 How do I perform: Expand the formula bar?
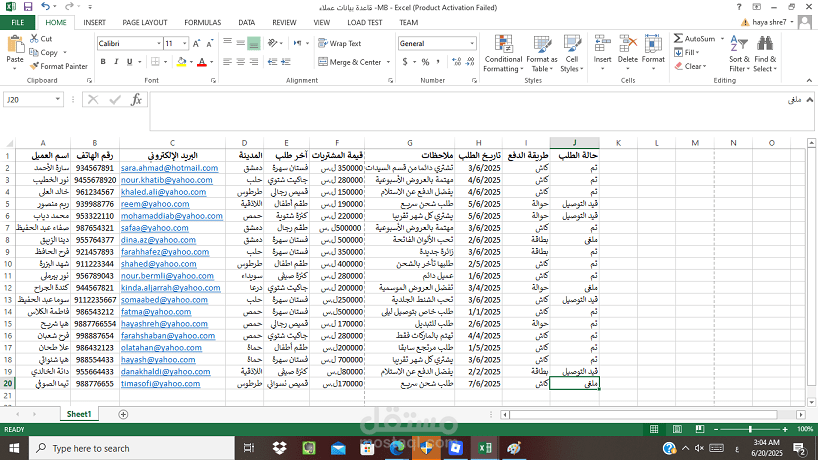coord(810,100)
